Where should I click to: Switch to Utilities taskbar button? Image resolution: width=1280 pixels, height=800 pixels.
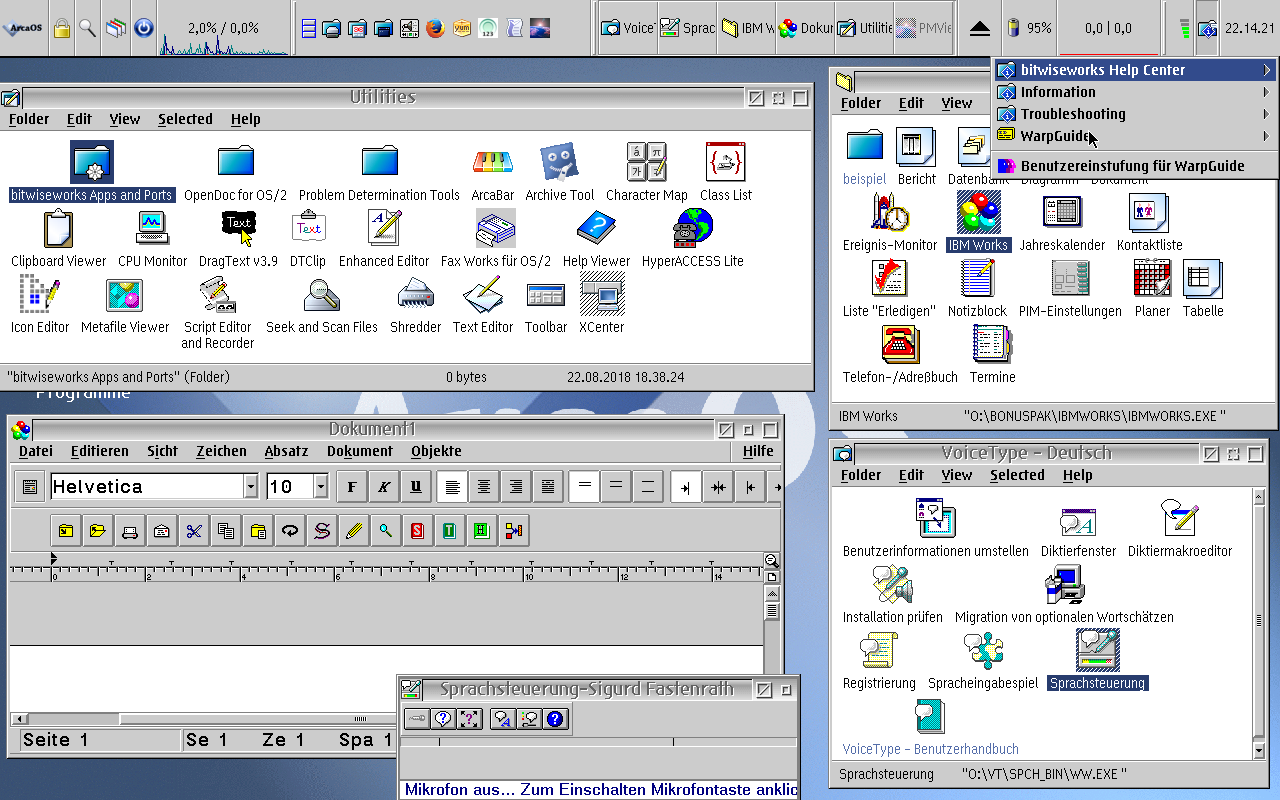coord(865,28)
